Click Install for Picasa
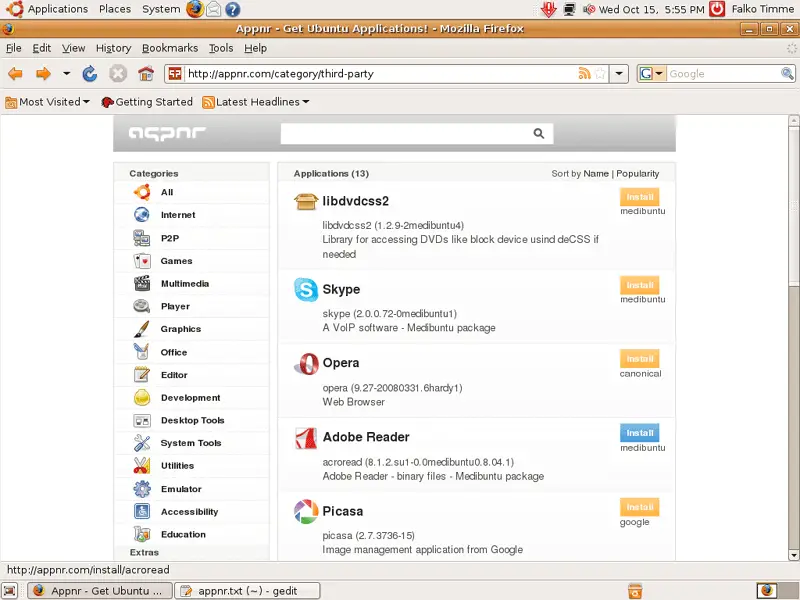Viewport: 800px width, 600px height. click(x=640, y=507)
